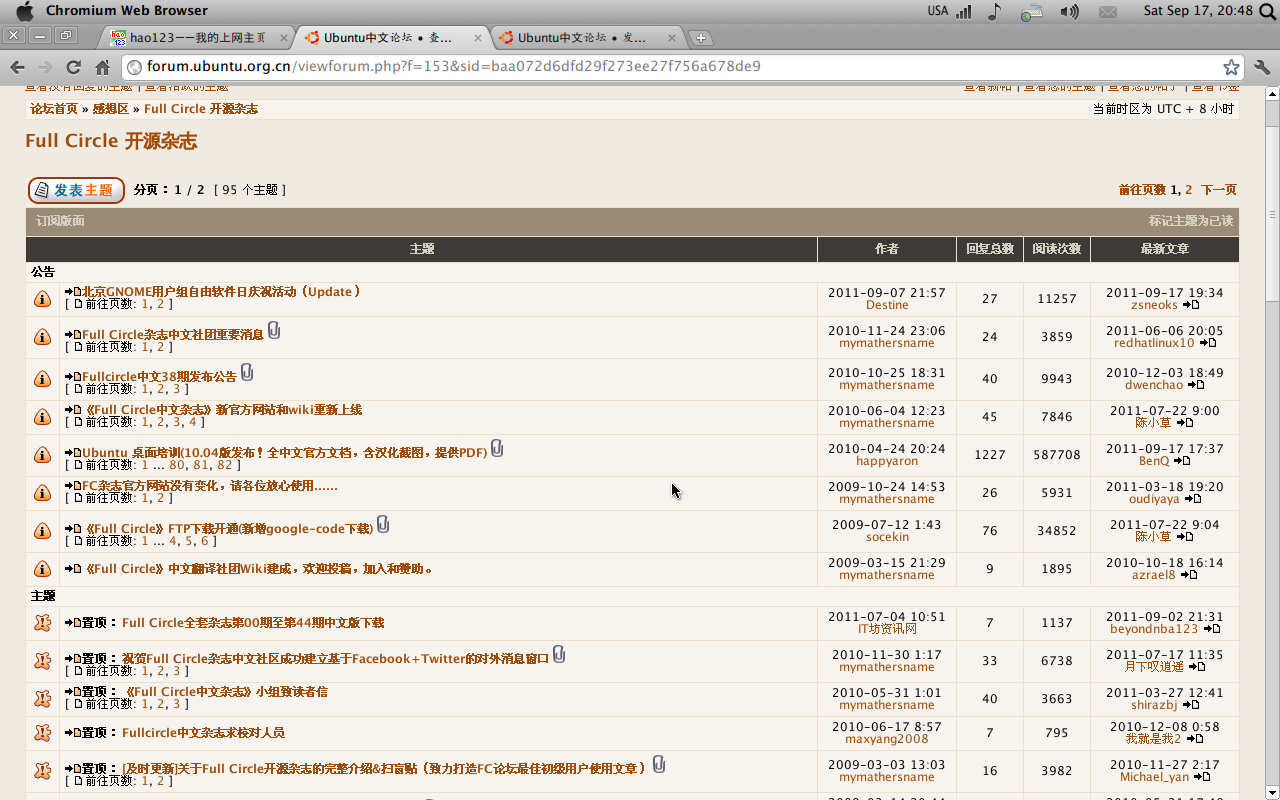
Task: Click the browser forward arrow
Action: 45,67
